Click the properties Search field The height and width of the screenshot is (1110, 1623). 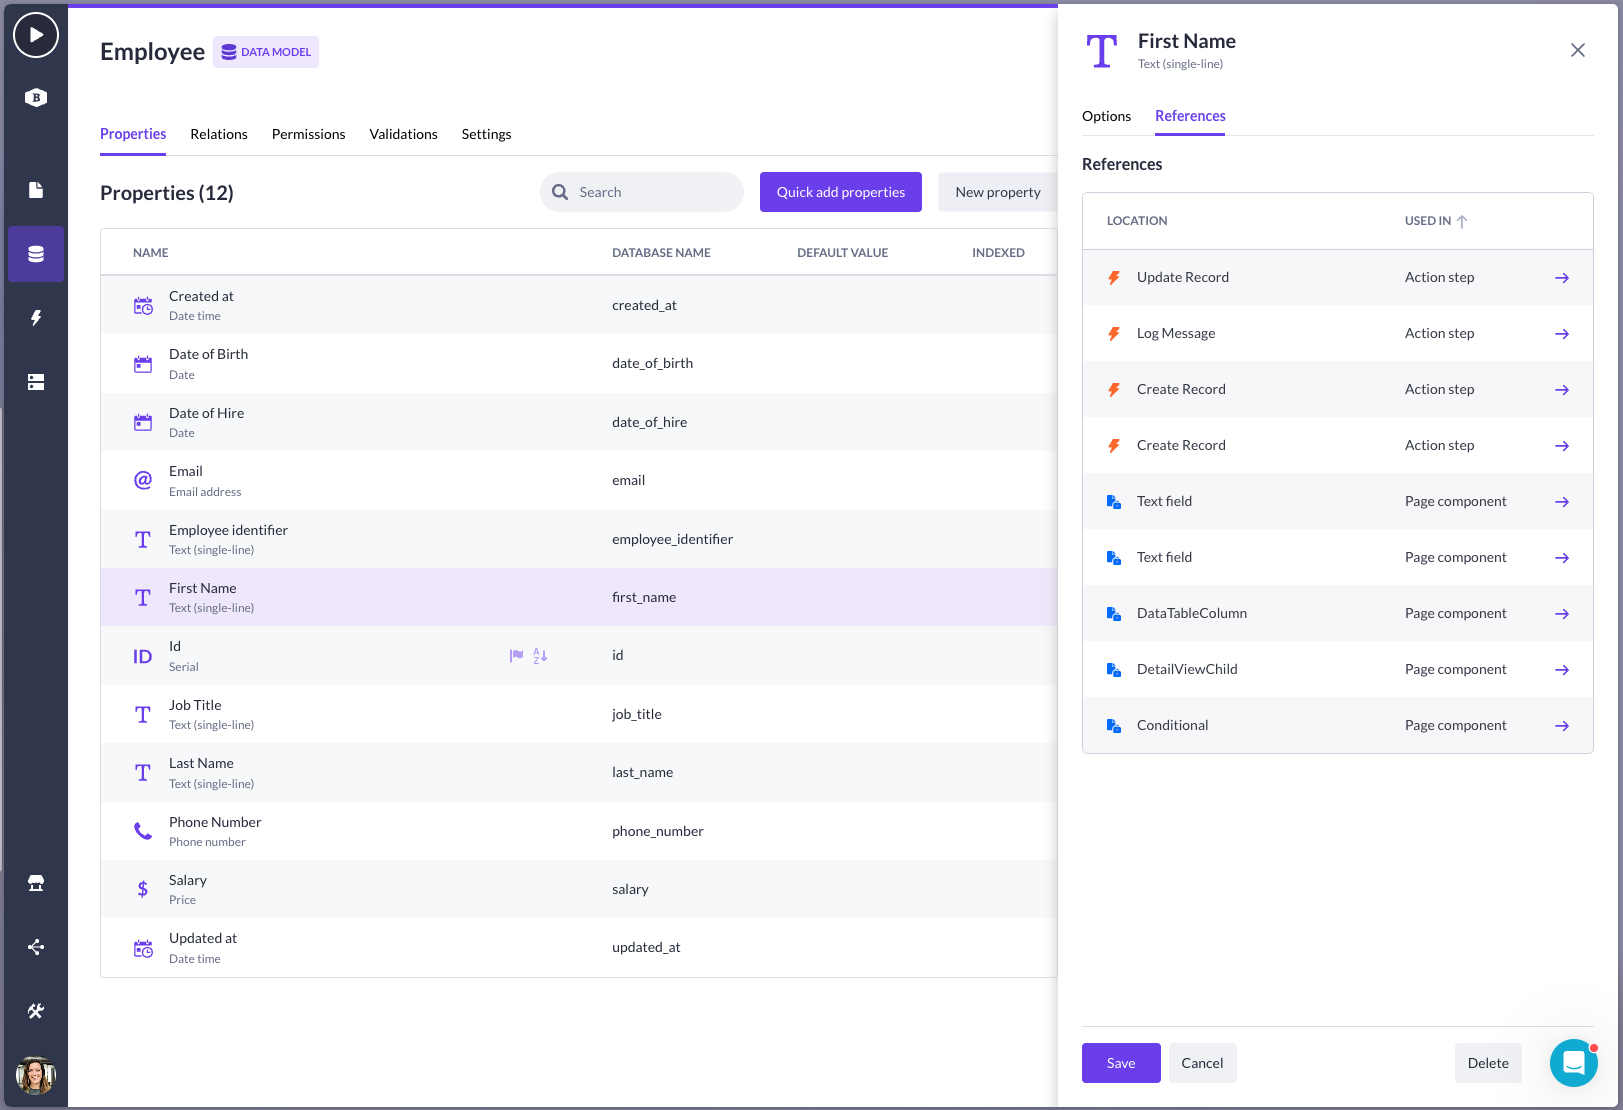pyautogui.click(x=641, y=191)
